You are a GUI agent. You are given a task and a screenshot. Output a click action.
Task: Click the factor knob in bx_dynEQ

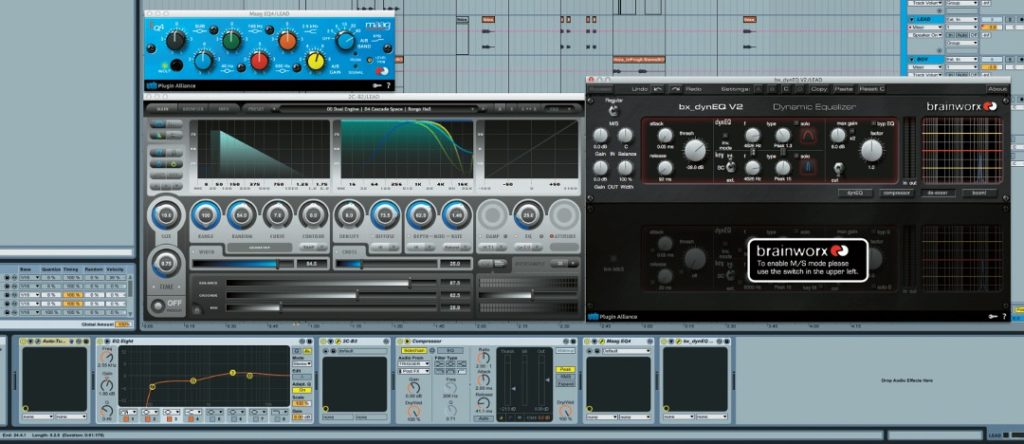871,151
